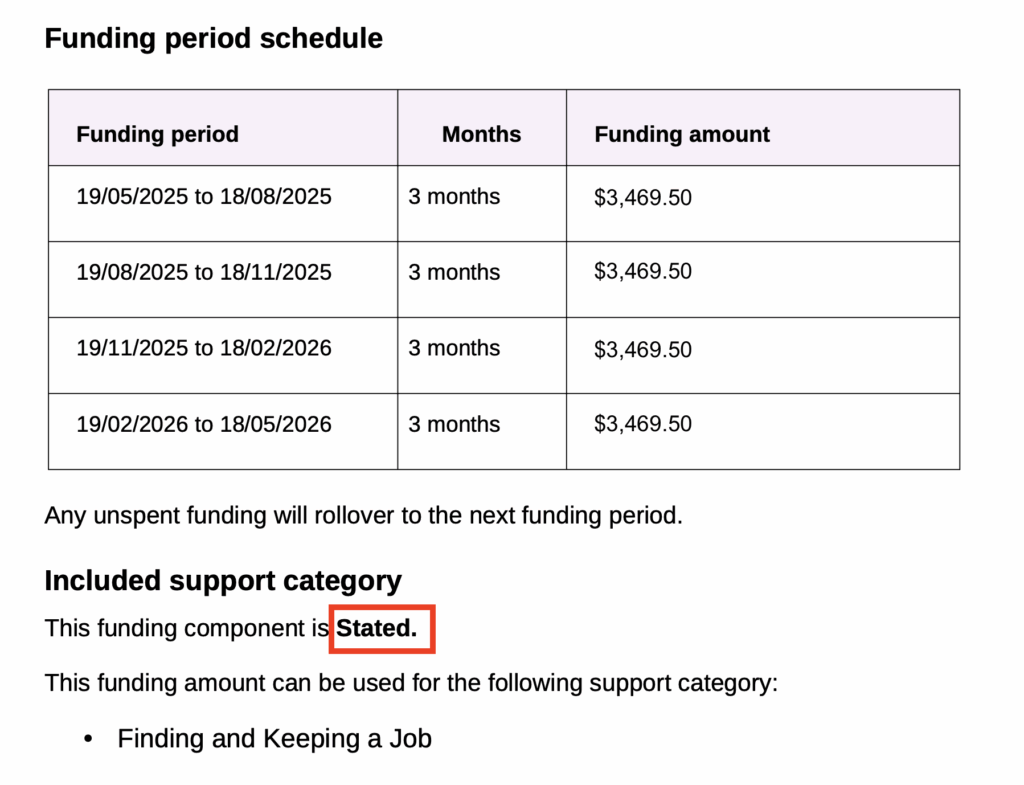The width and height of the screenshot is (1024, 785).
Task: Select the 'Finding and Keeping a Job' bullet
Action: (274, 739)
